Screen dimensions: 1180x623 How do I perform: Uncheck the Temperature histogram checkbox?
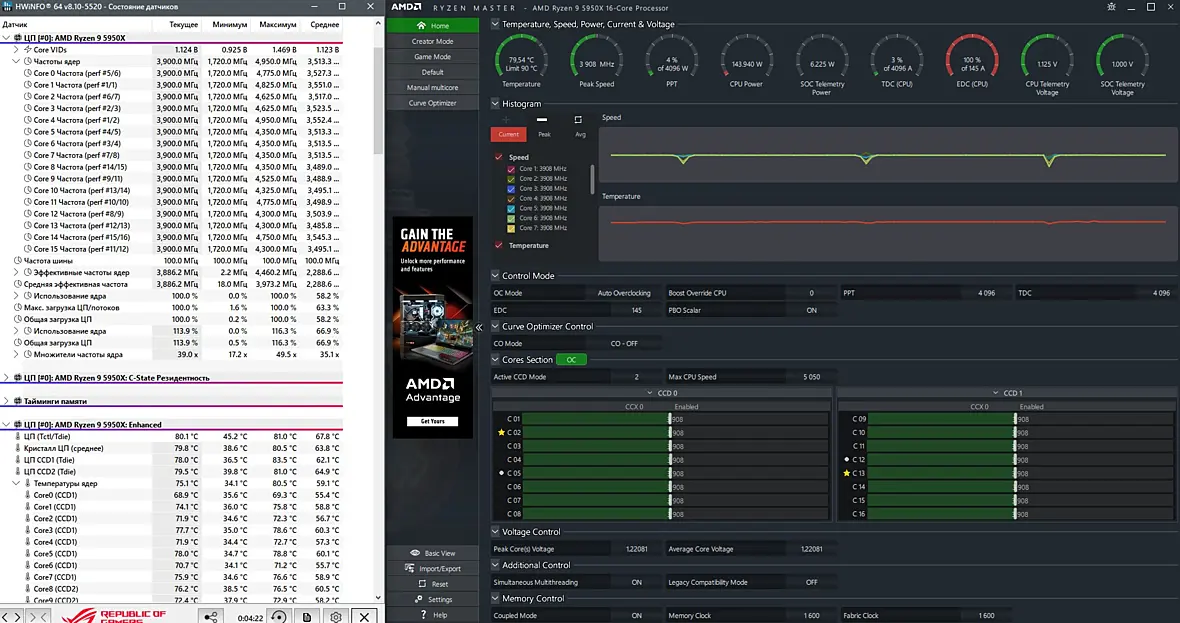pos(498,245)
